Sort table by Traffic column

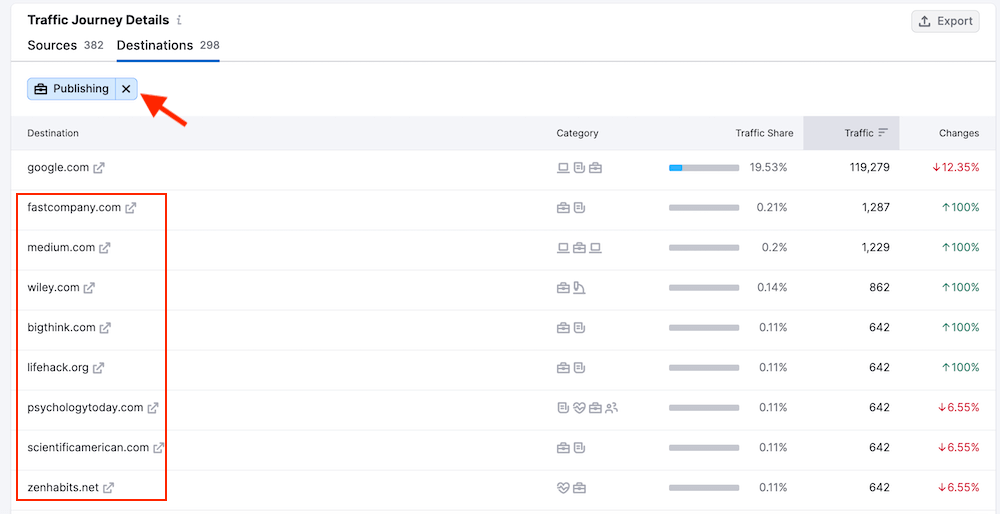coord(858,133)
